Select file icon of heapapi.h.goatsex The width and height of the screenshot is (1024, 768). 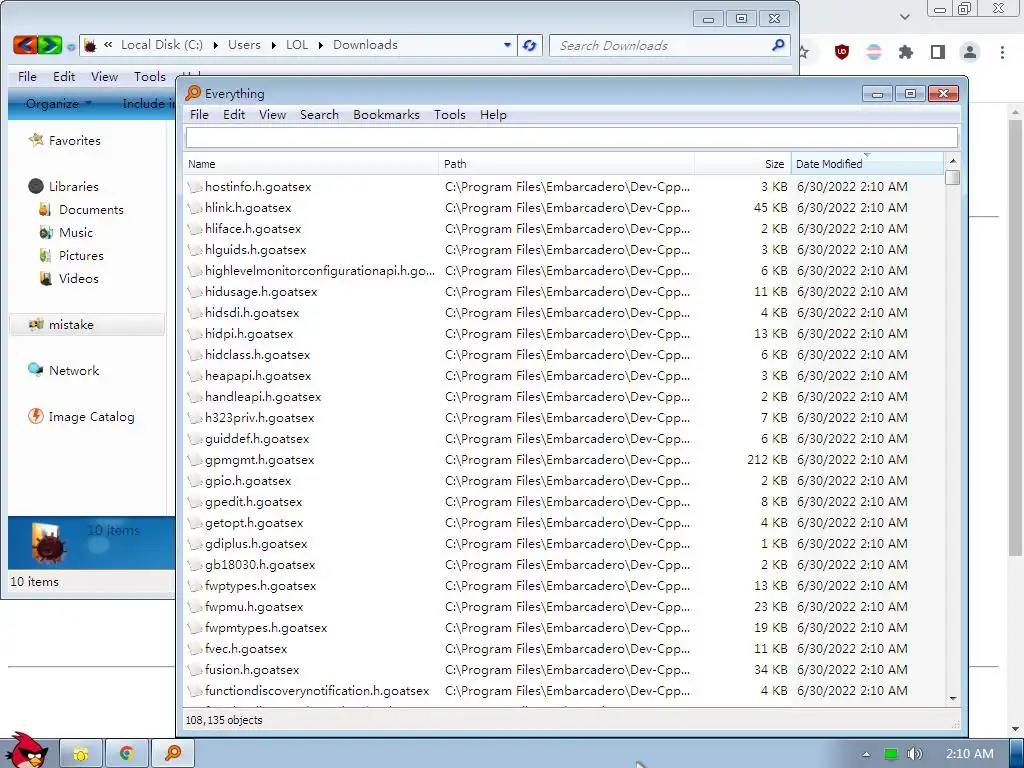coord(195,376)
